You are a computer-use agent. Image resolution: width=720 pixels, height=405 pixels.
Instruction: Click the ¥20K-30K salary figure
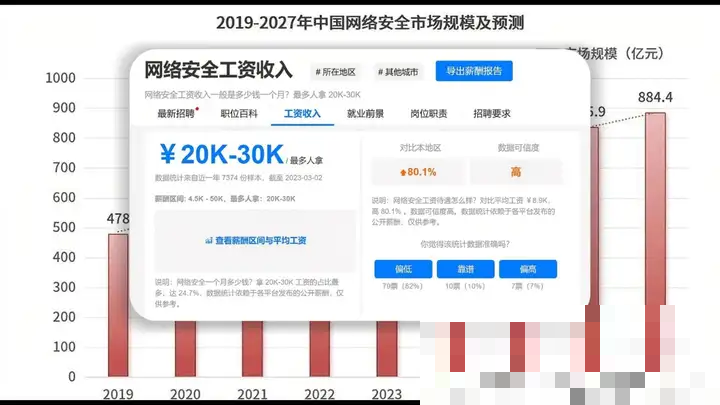222,154
